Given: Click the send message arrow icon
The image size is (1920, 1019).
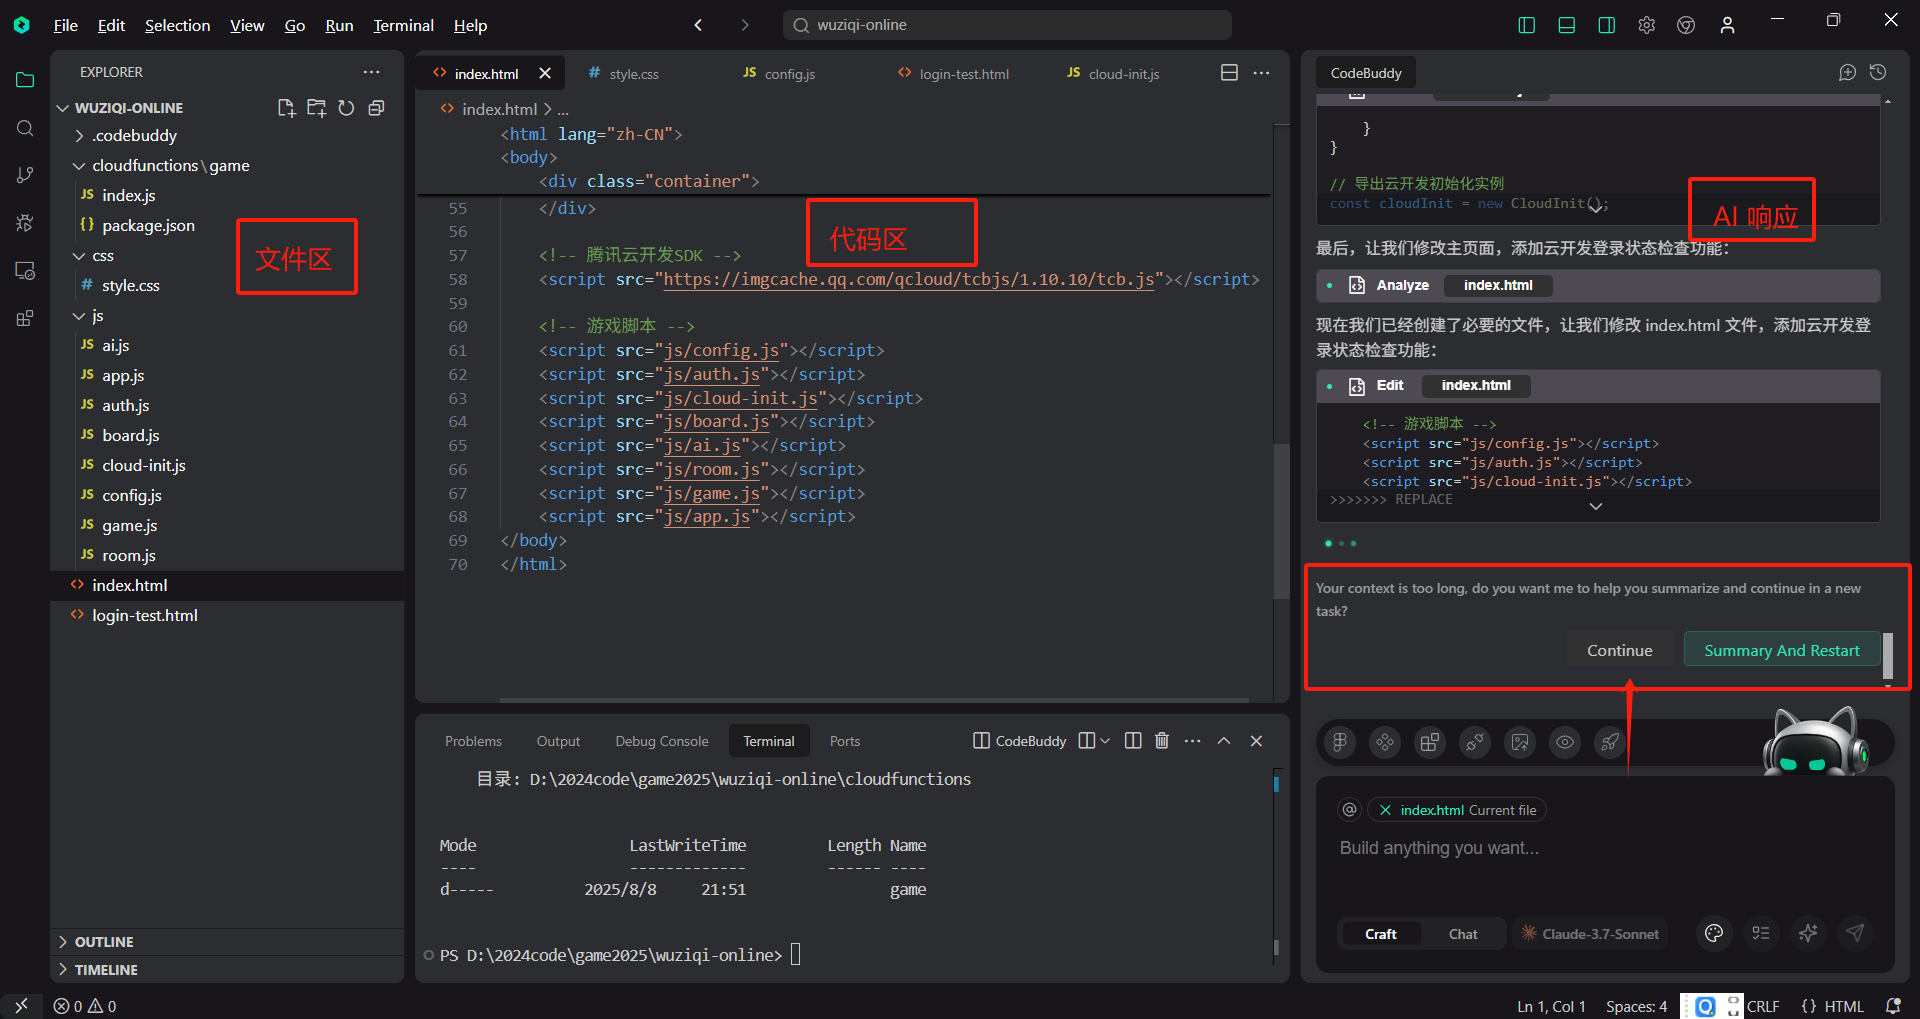Looking at the screenshot, I should [1855, 933].
